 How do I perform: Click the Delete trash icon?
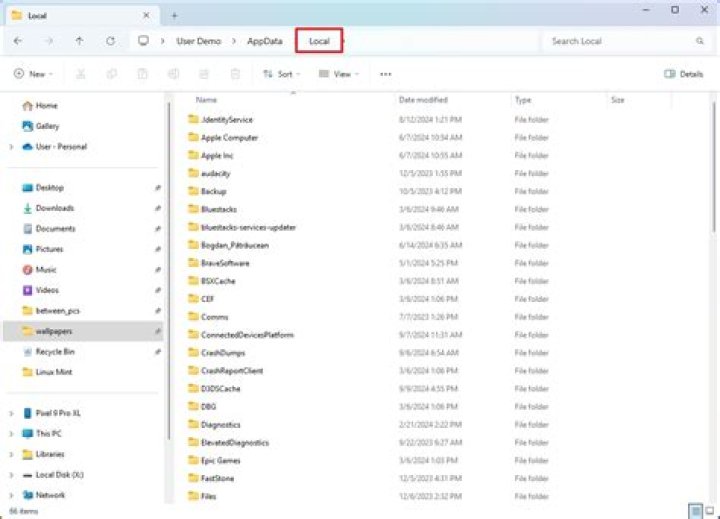(235, 74)
